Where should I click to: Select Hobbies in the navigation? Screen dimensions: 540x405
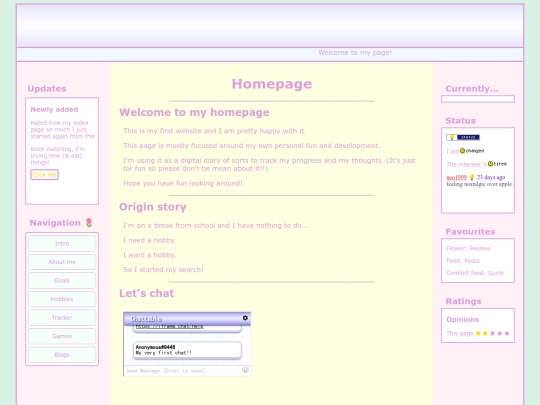pos(62,299)
